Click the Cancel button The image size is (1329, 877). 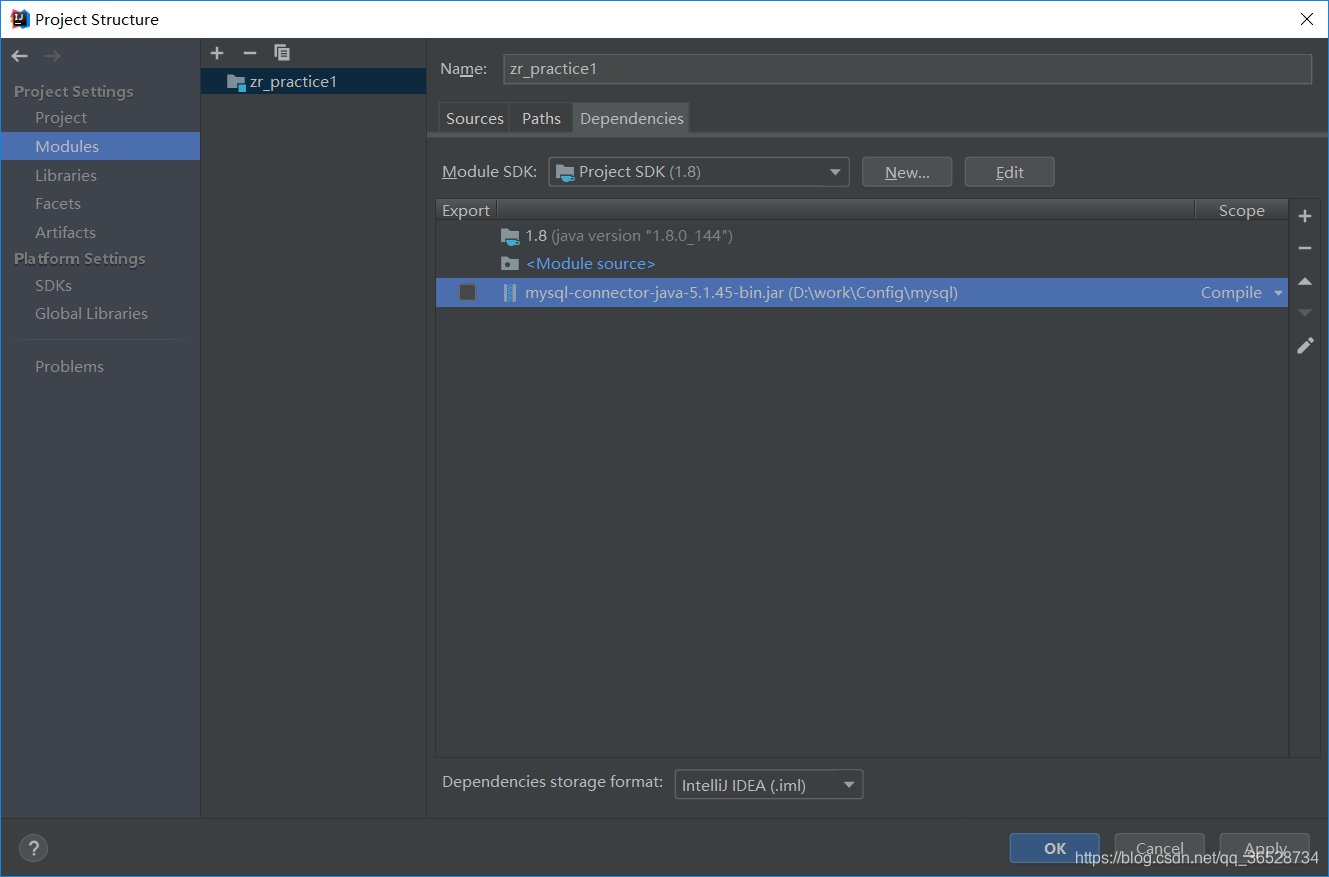point(1160,848)
